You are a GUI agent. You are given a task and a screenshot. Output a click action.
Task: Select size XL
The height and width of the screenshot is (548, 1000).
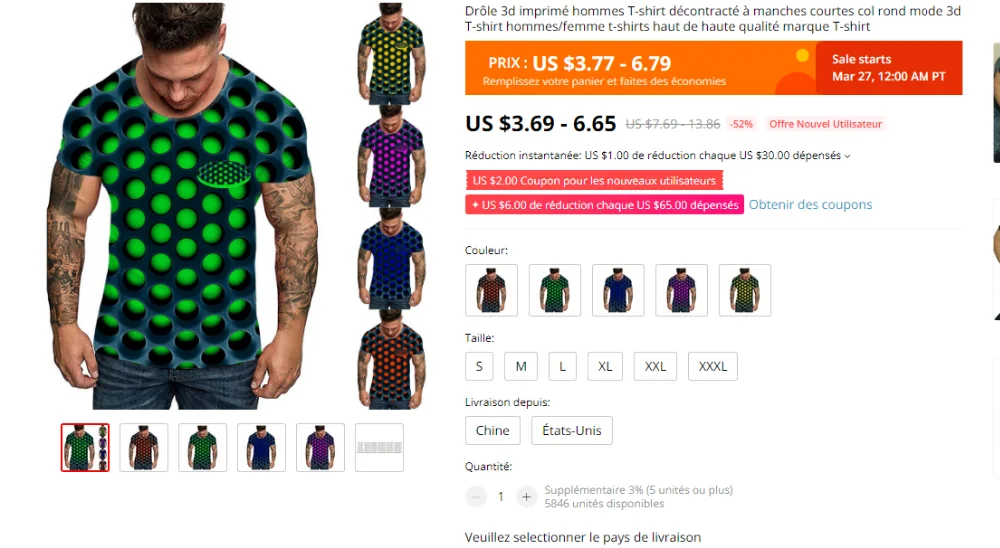click(605, 366)
